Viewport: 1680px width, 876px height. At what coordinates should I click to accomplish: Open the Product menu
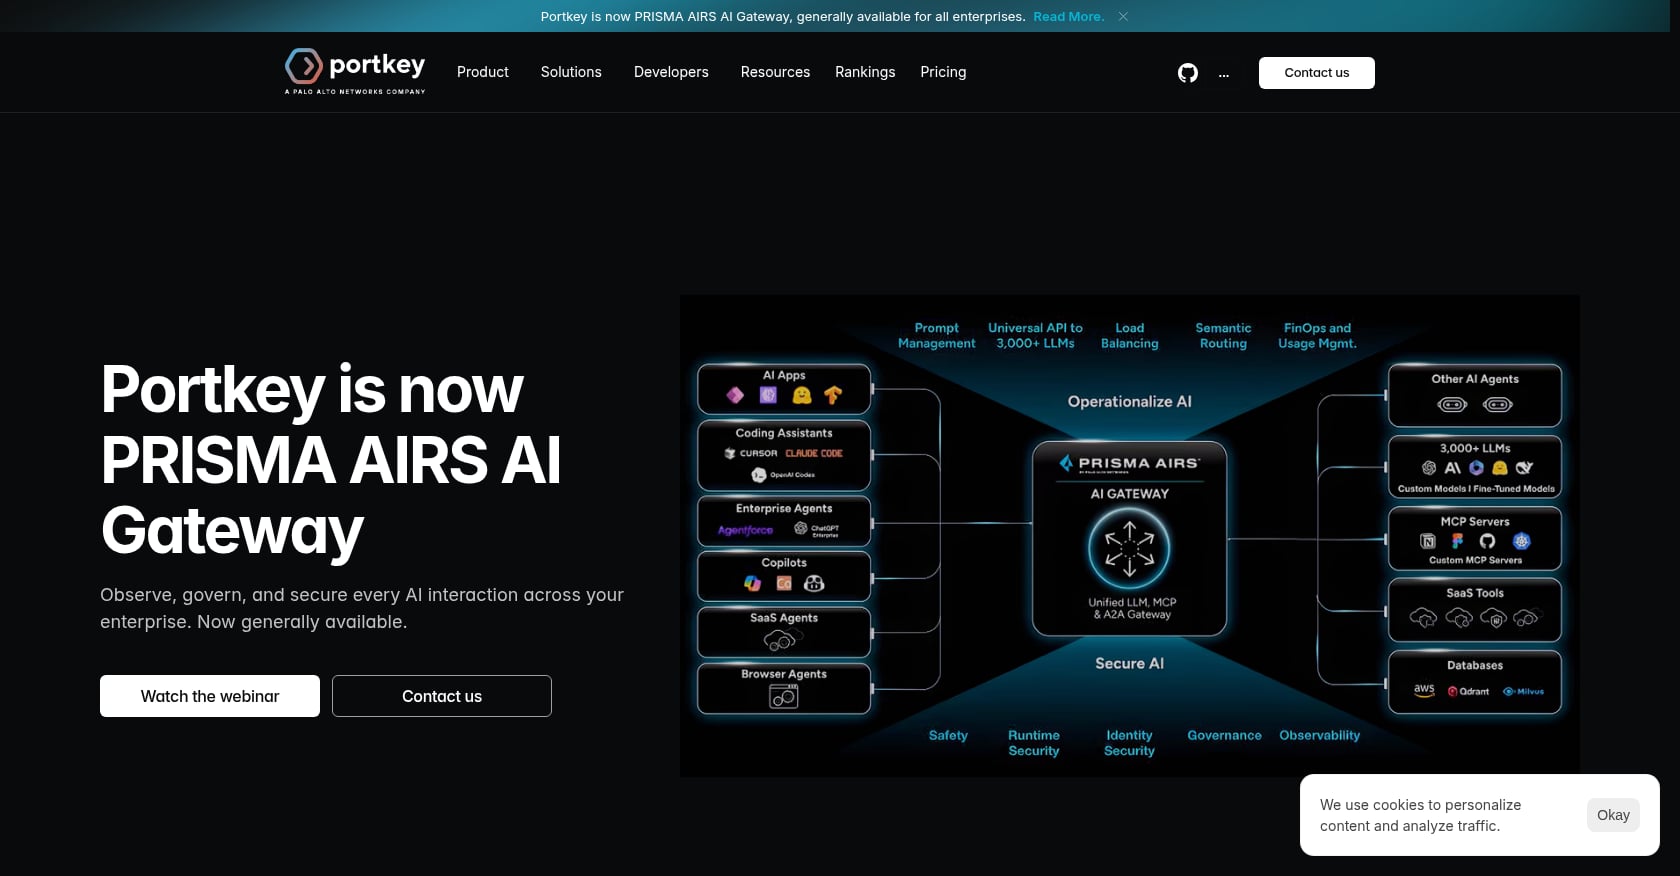pyautogui.click(x=483, y=72)
